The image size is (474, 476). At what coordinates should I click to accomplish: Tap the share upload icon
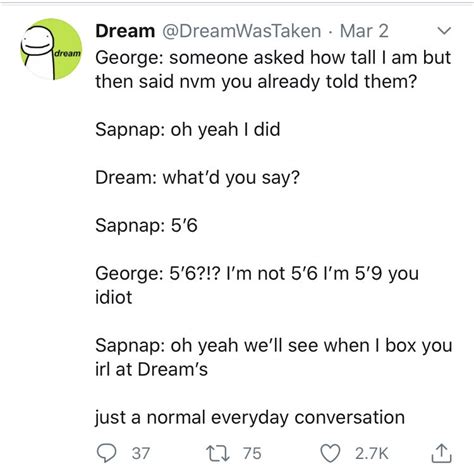(441, 453)
